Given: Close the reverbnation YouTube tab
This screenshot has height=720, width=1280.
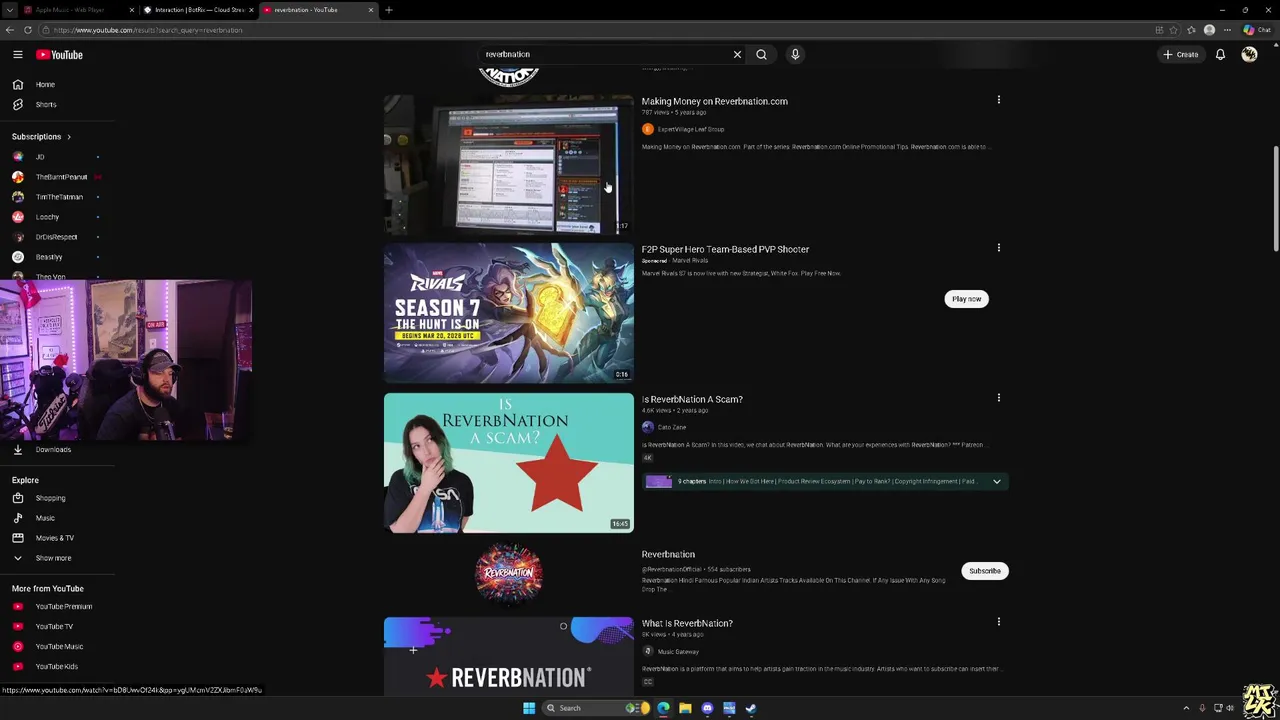Looking at the screenshot, I should [371, 10].
